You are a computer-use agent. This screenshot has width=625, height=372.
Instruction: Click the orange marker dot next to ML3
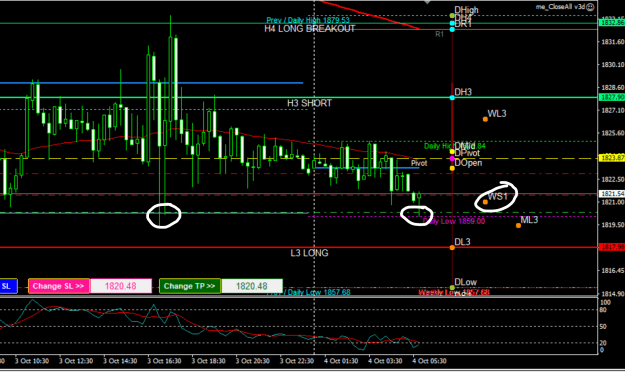(x=518, y=226)
